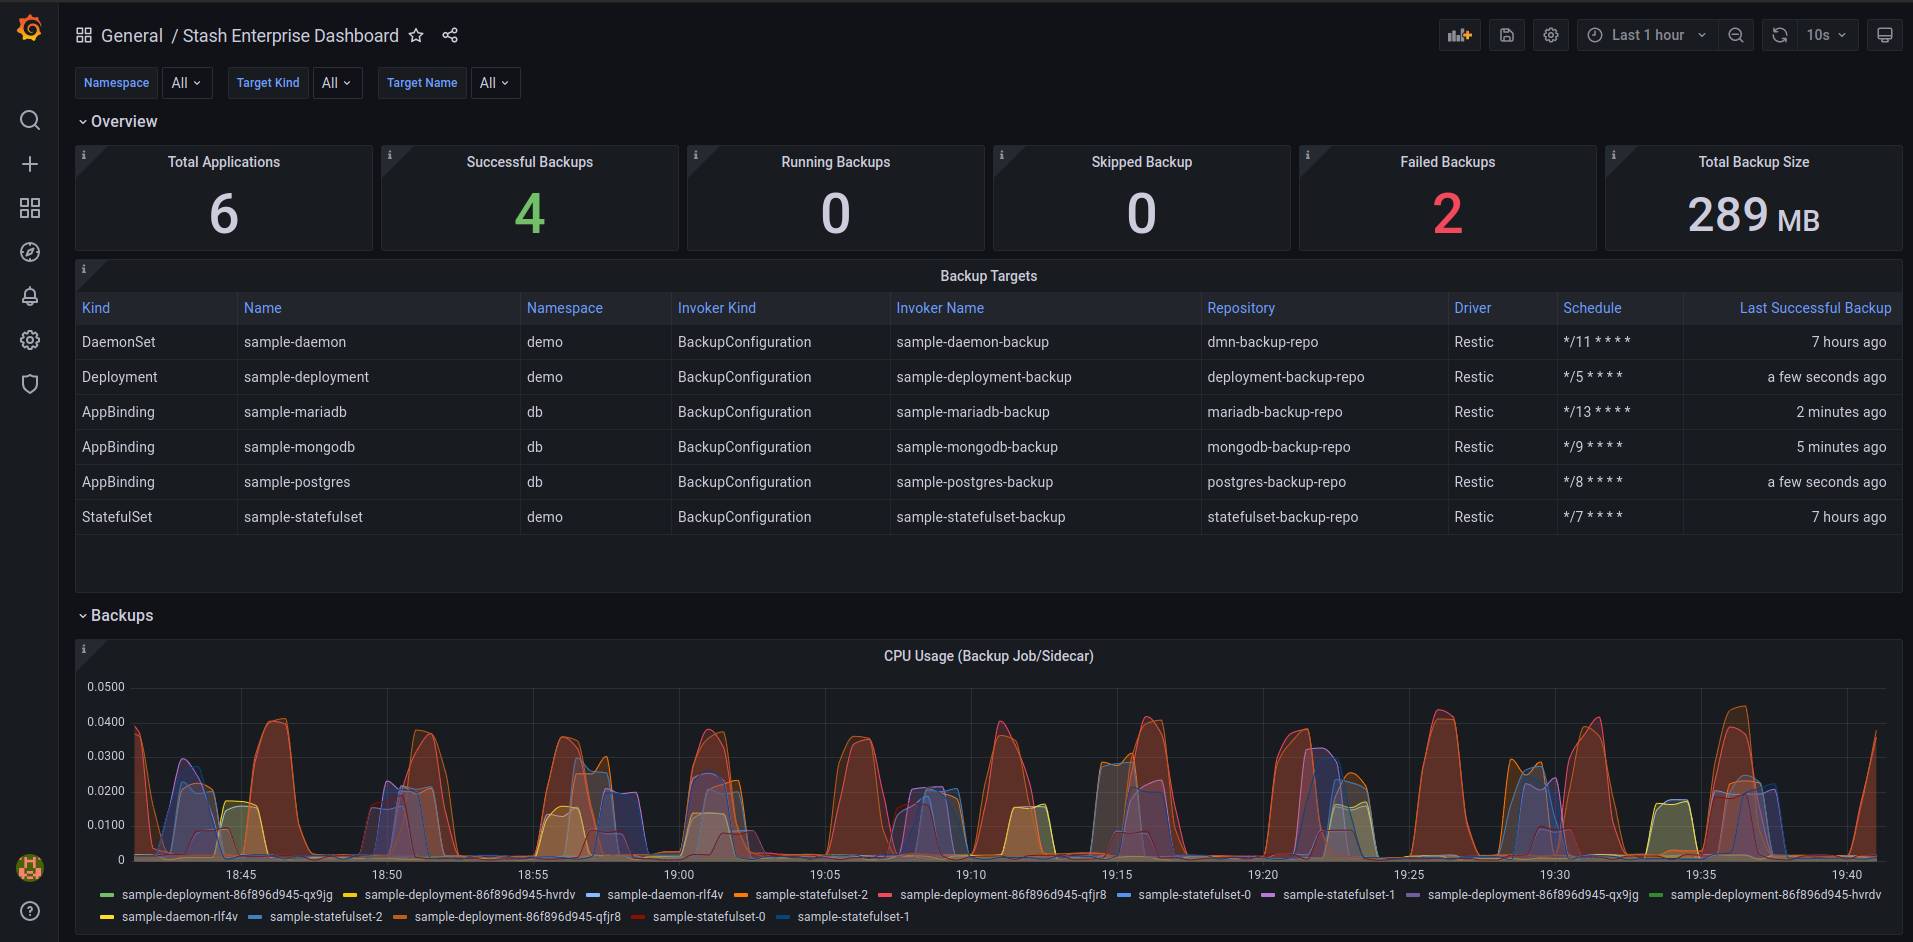The height and width of the screenshot is (942, 1913).
Task: Save dashboard using the disk icon
Action: pos(1506,35)
